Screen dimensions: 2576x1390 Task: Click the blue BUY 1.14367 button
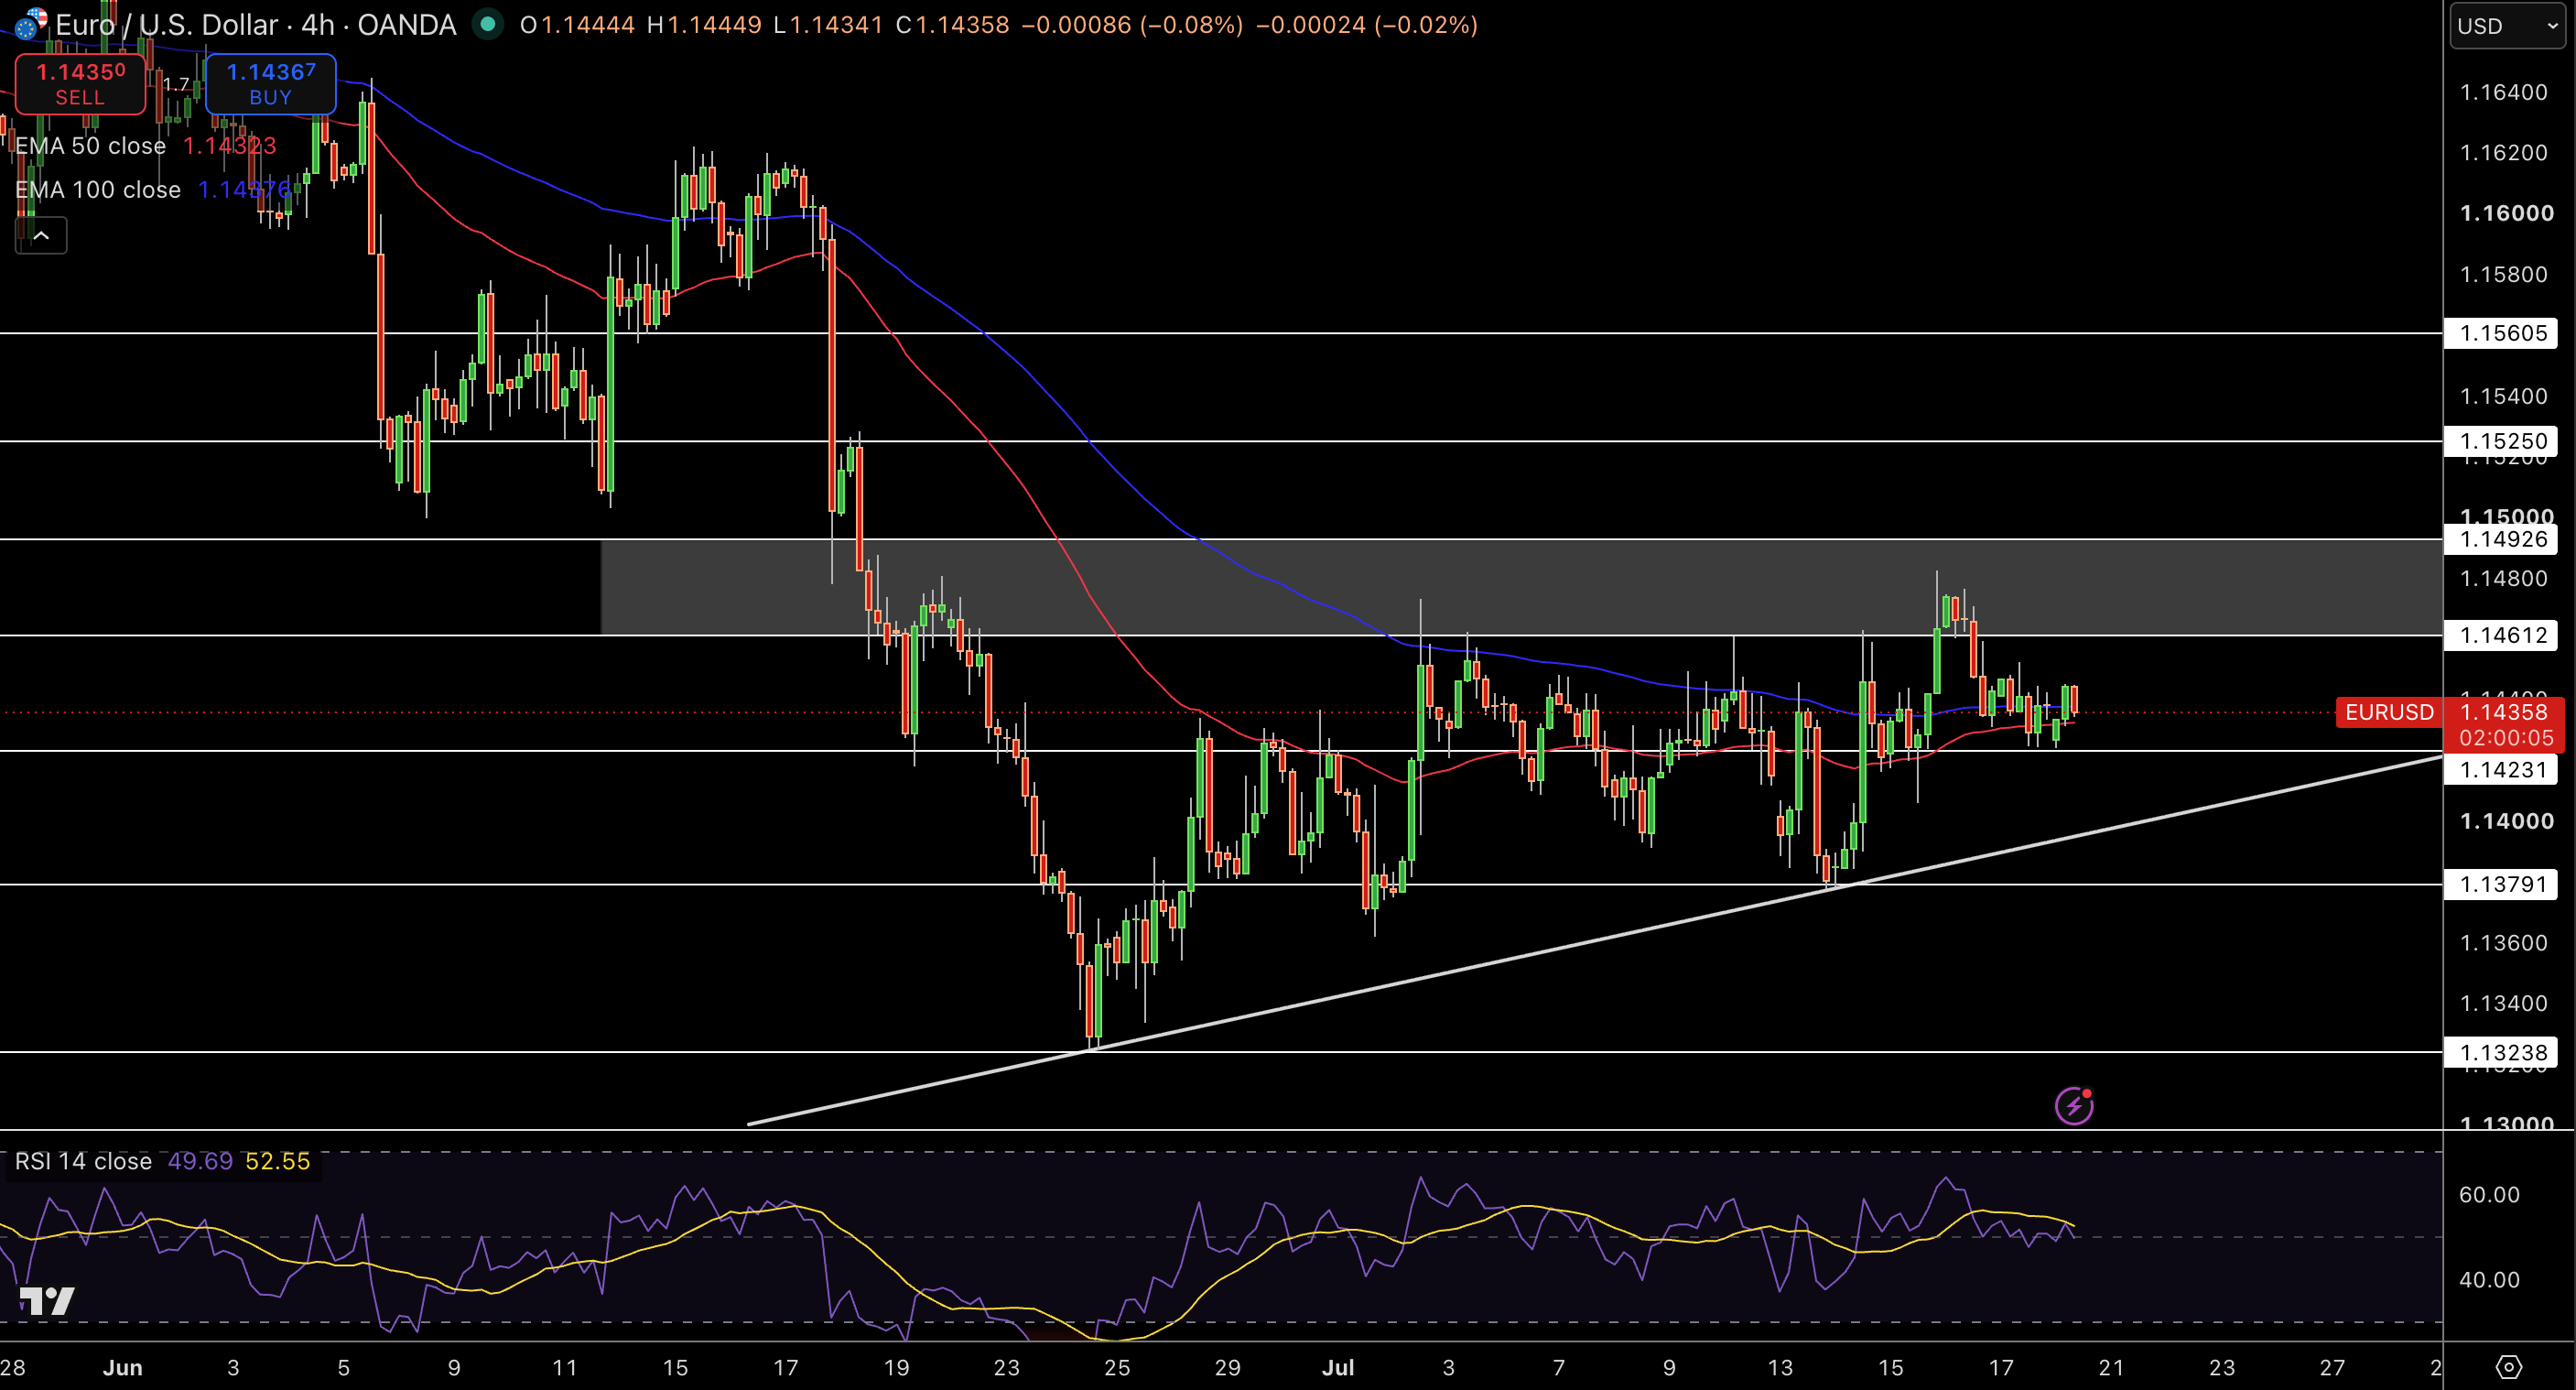(x=270, y=84)
